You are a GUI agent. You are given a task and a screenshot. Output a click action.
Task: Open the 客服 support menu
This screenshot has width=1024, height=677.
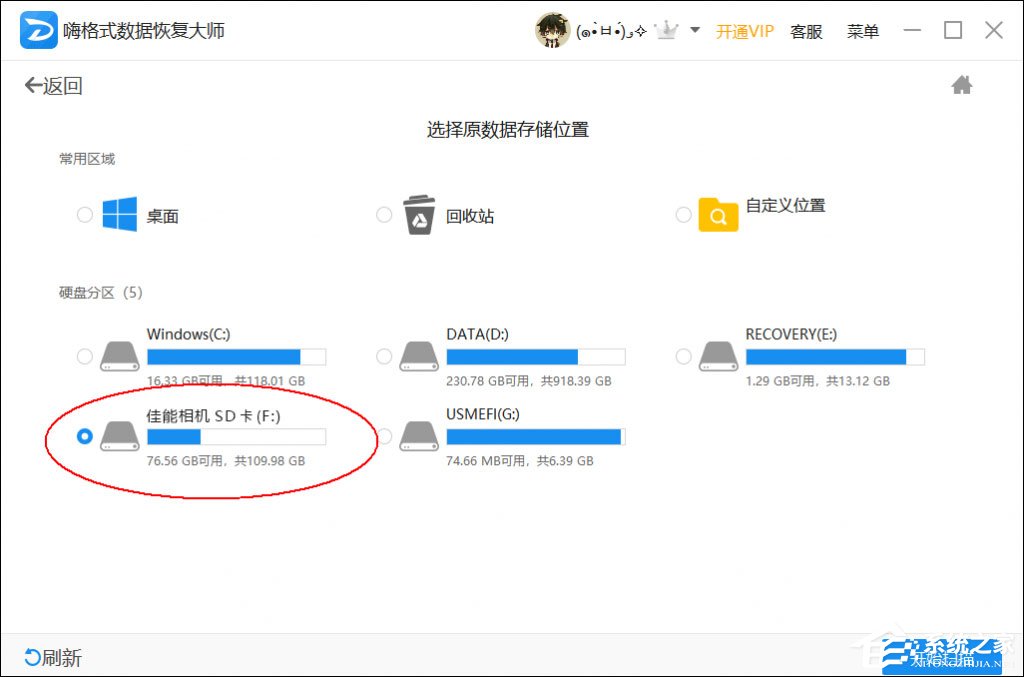click(x=806, y=31)
